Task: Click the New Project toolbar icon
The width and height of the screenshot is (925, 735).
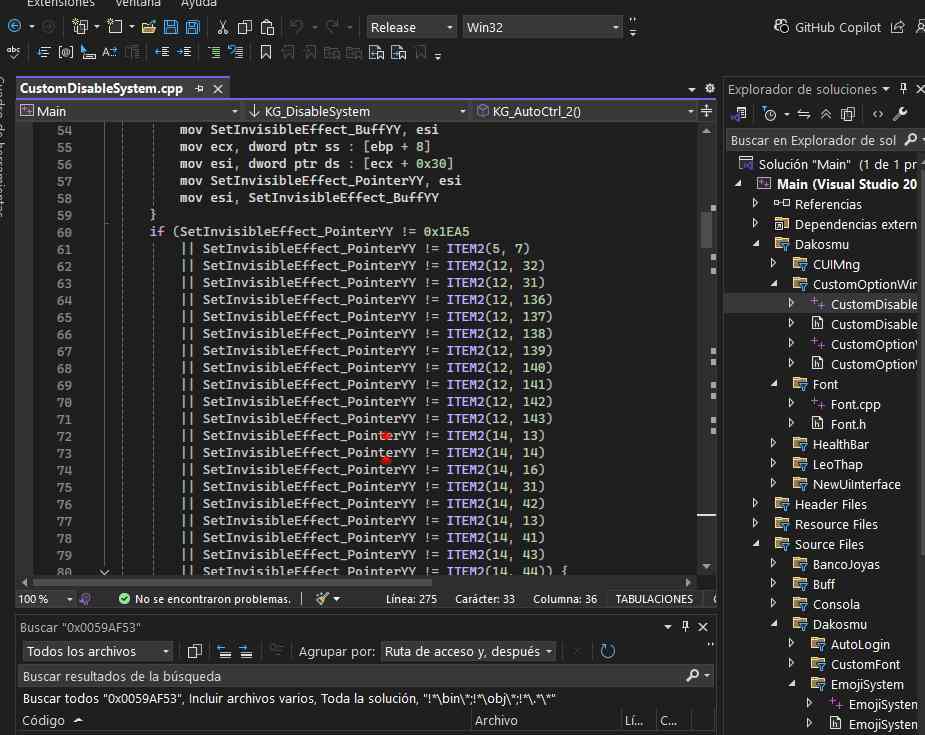Action: 80,27
